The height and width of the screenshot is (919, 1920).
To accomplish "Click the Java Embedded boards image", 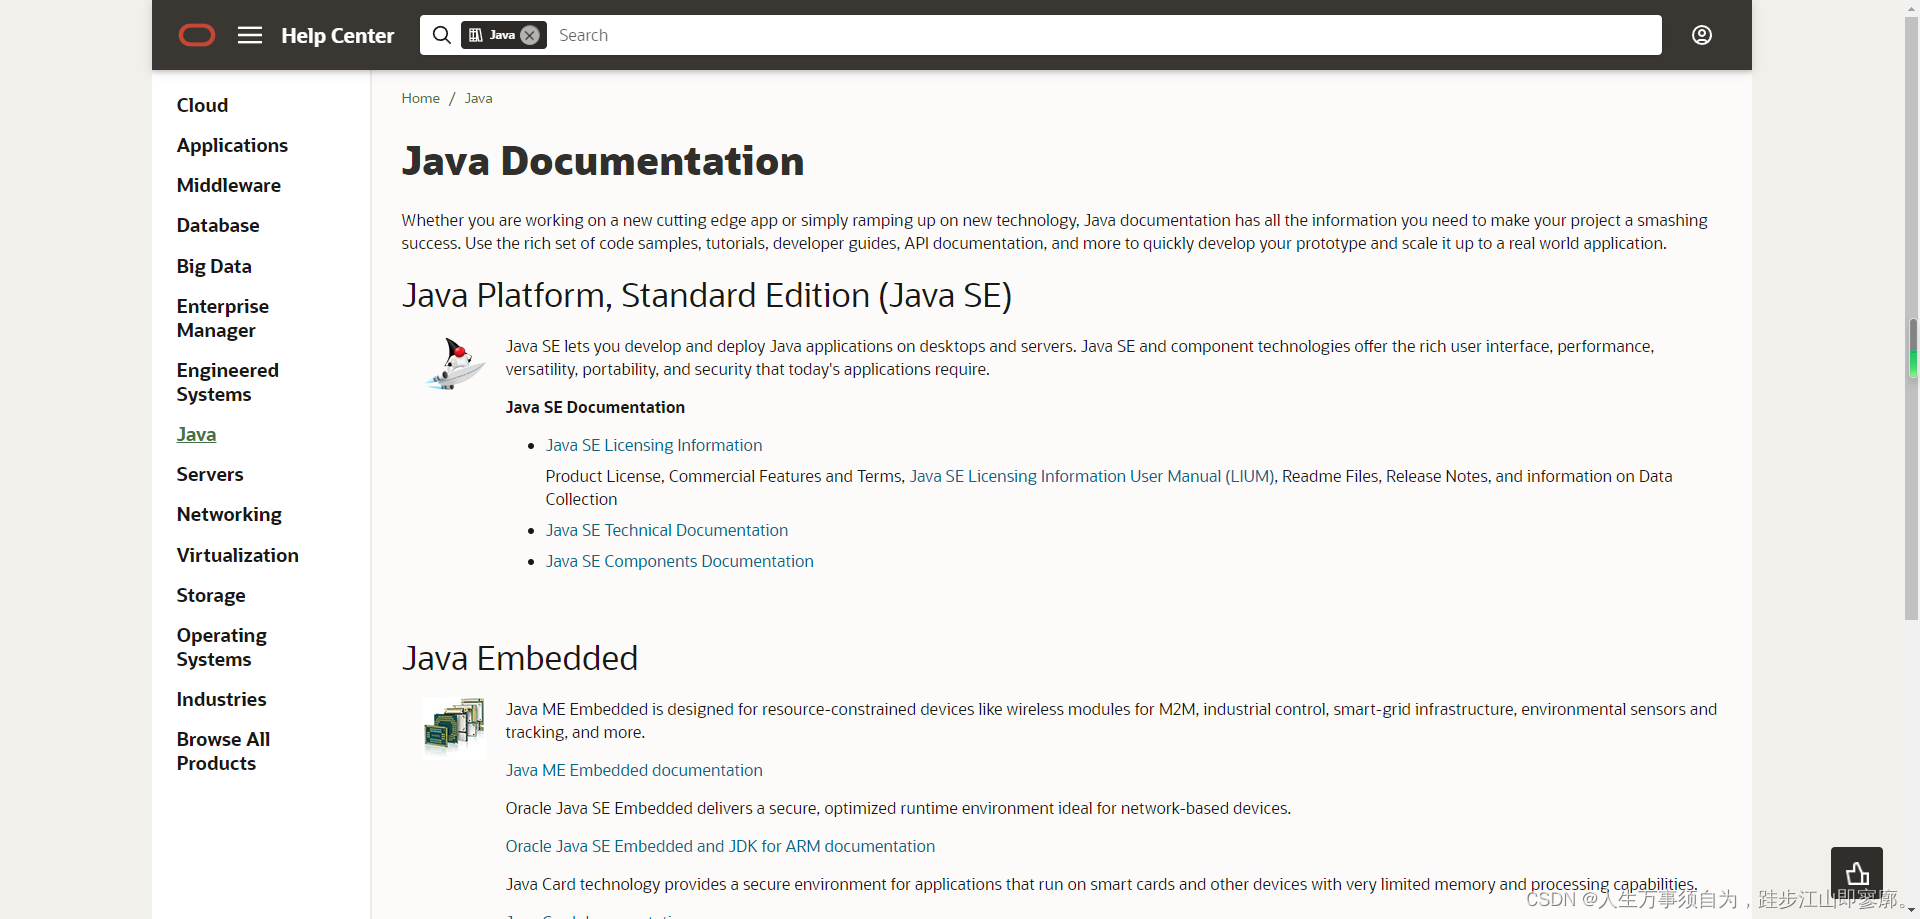I will pos(454,727).
